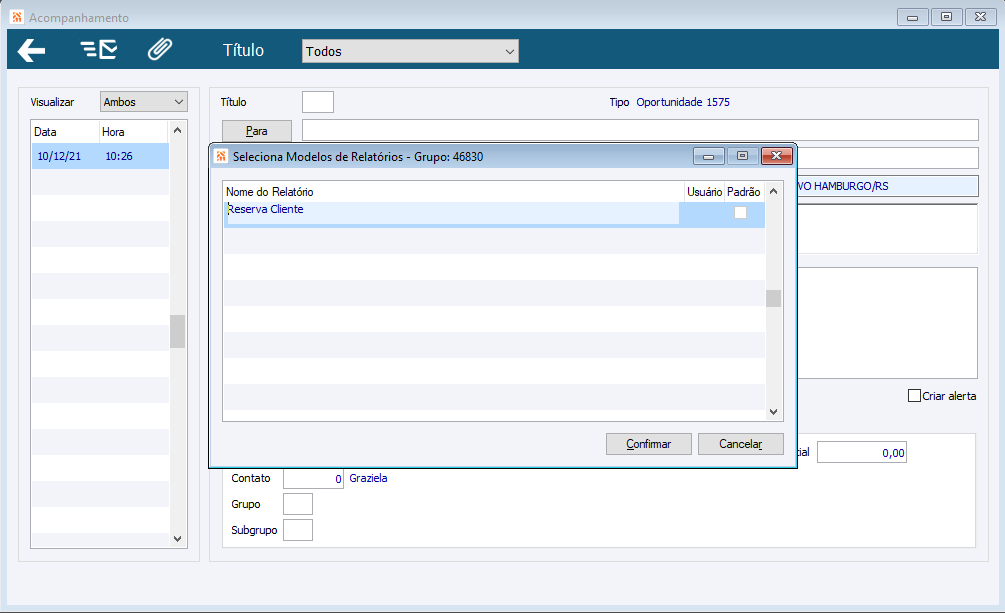The height and width of the screenshot is (613, 1005).
Task: Enable the Criar alerta checkbox
Action: point(915,396)
